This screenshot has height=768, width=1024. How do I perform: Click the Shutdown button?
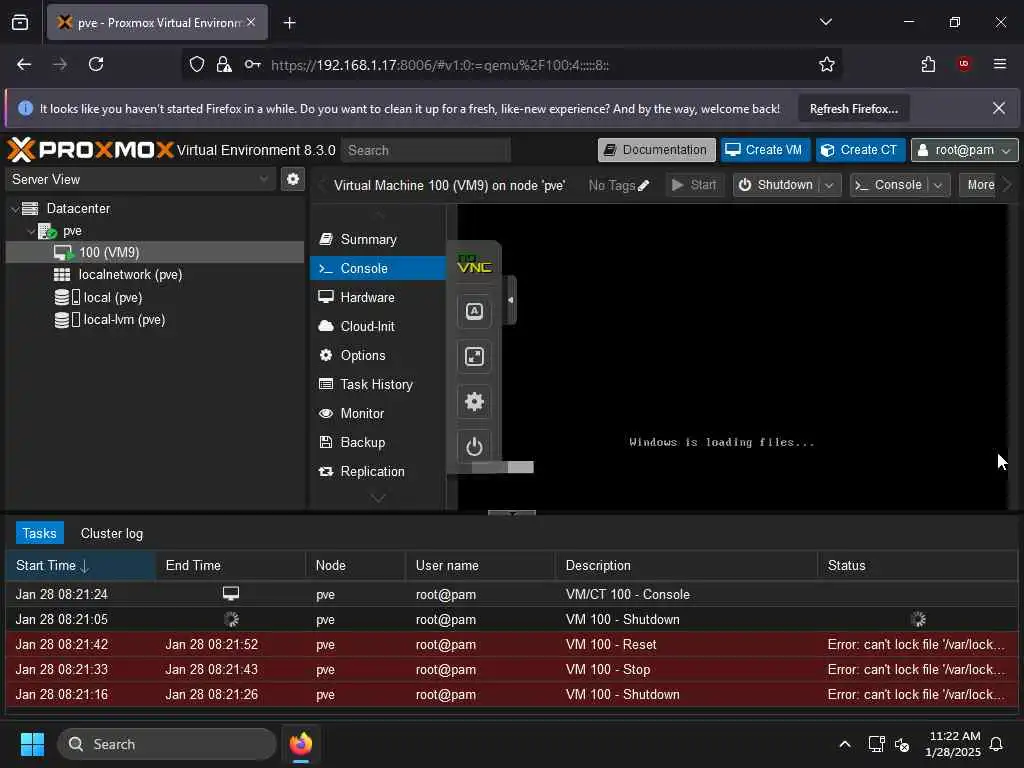(x=776, y=185)
